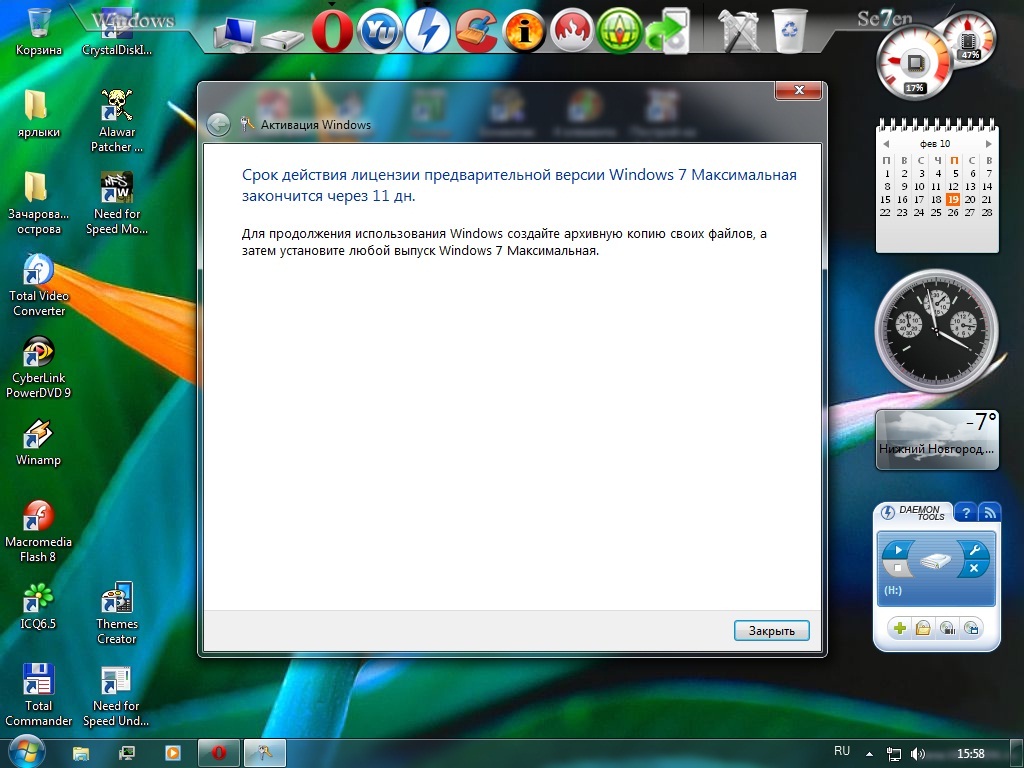The image size is (1024, 768).
Task: Click фев 10 month header in calendar
Action: tap(935, 144)
